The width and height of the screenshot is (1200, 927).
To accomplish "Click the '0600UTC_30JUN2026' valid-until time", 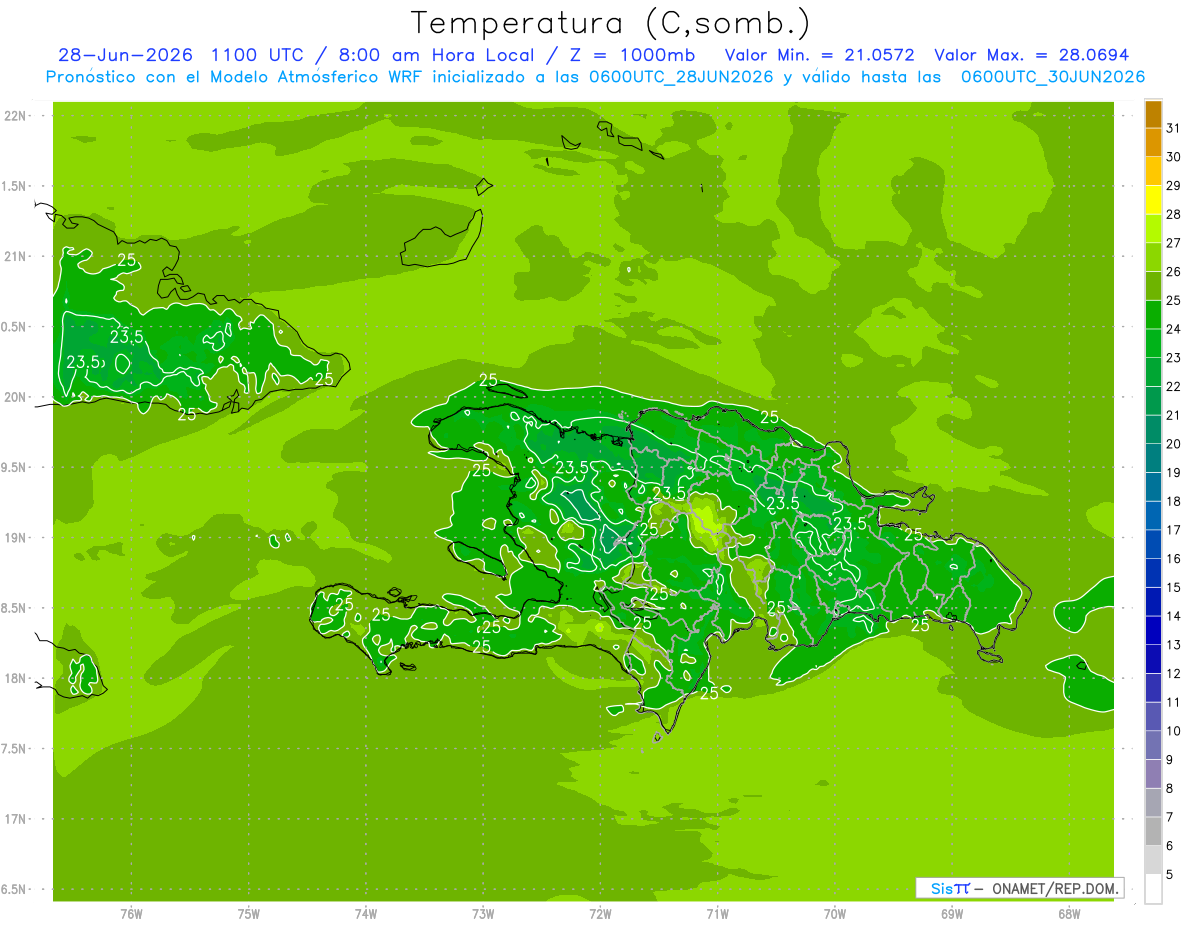I will click(x=1053, y=77).
